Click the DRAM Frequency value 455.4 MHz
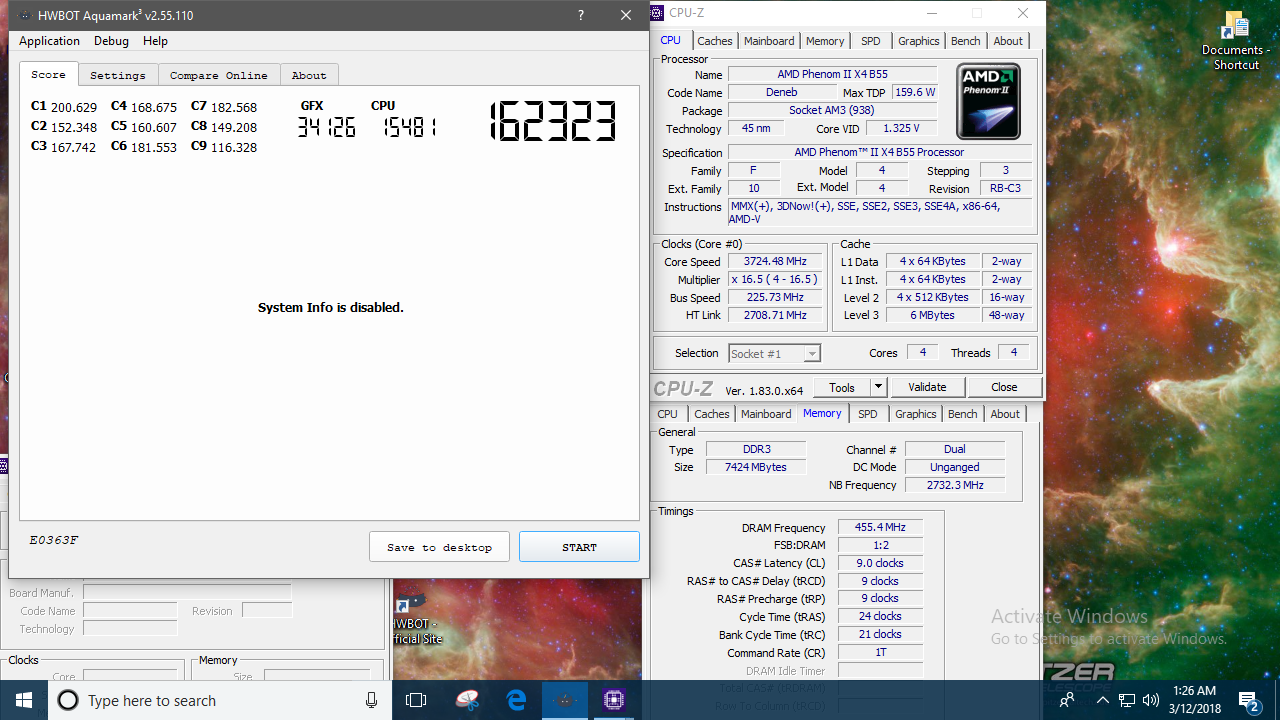This screenshot has height=720, width=1280. [880, 527]
